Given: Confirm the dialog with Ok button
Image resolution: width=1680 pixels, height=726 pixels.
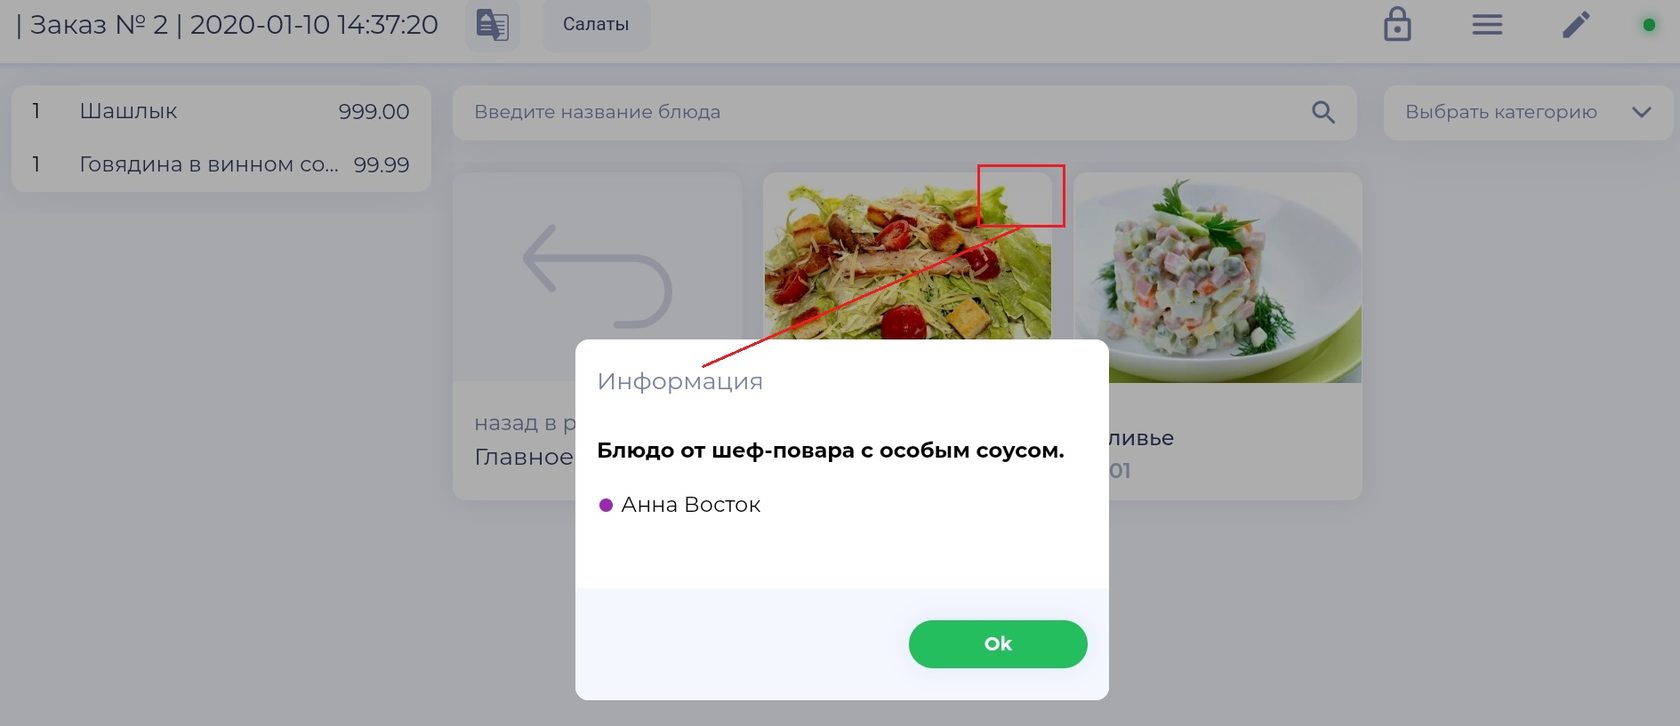Looking at the screenshot, I should 998,644.
